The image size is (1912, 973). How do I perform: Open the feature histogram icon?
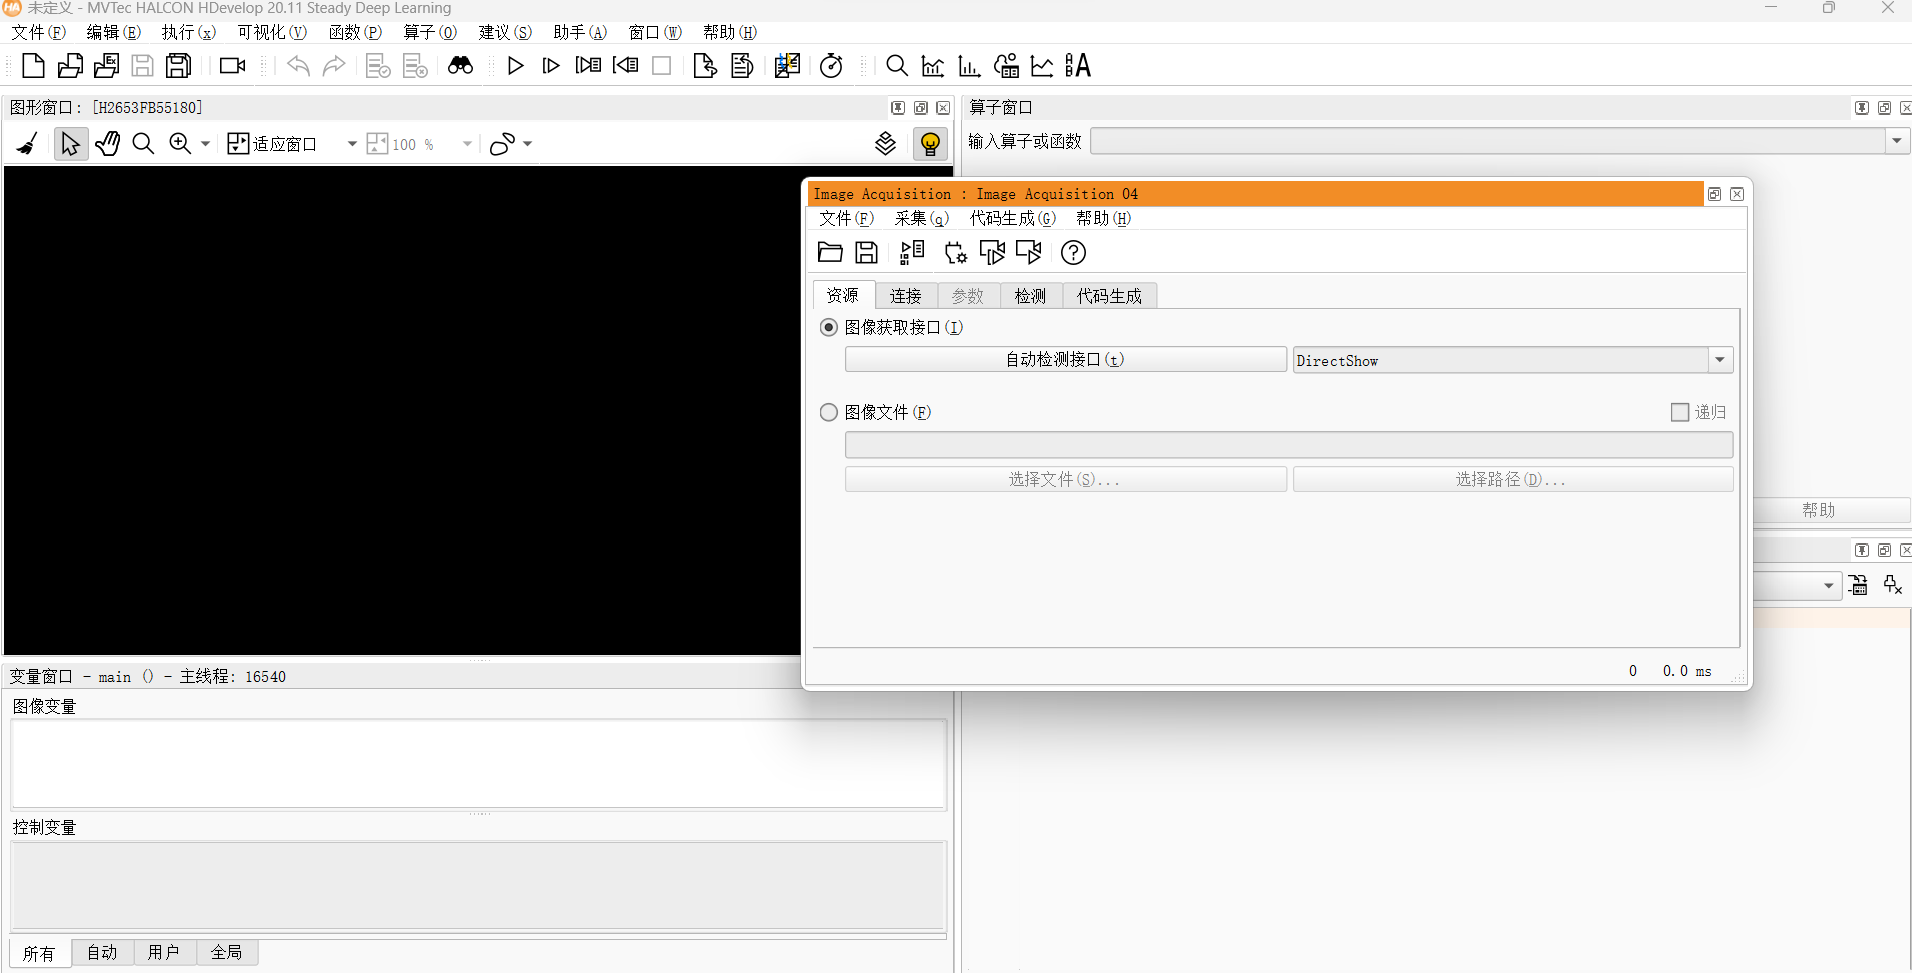pos(969,66)
